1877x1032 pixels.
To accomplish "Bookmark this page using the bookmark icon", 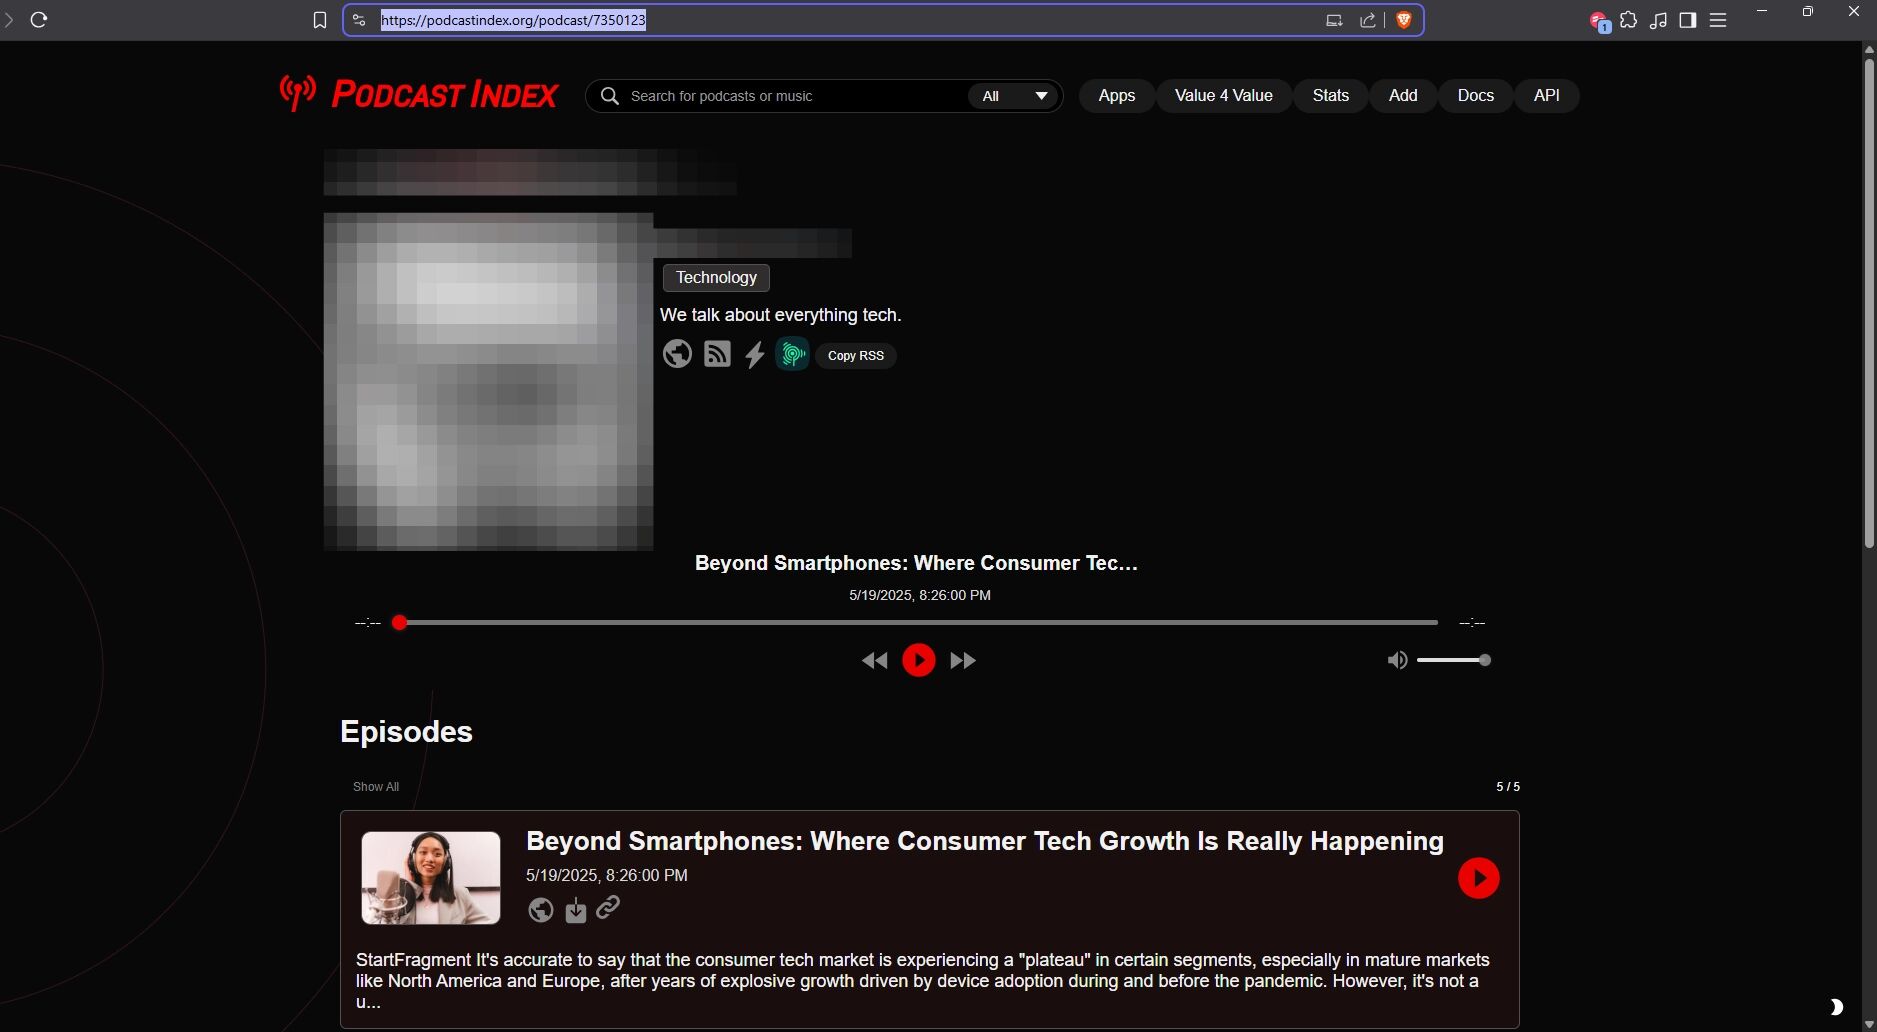I will [320, 20].
